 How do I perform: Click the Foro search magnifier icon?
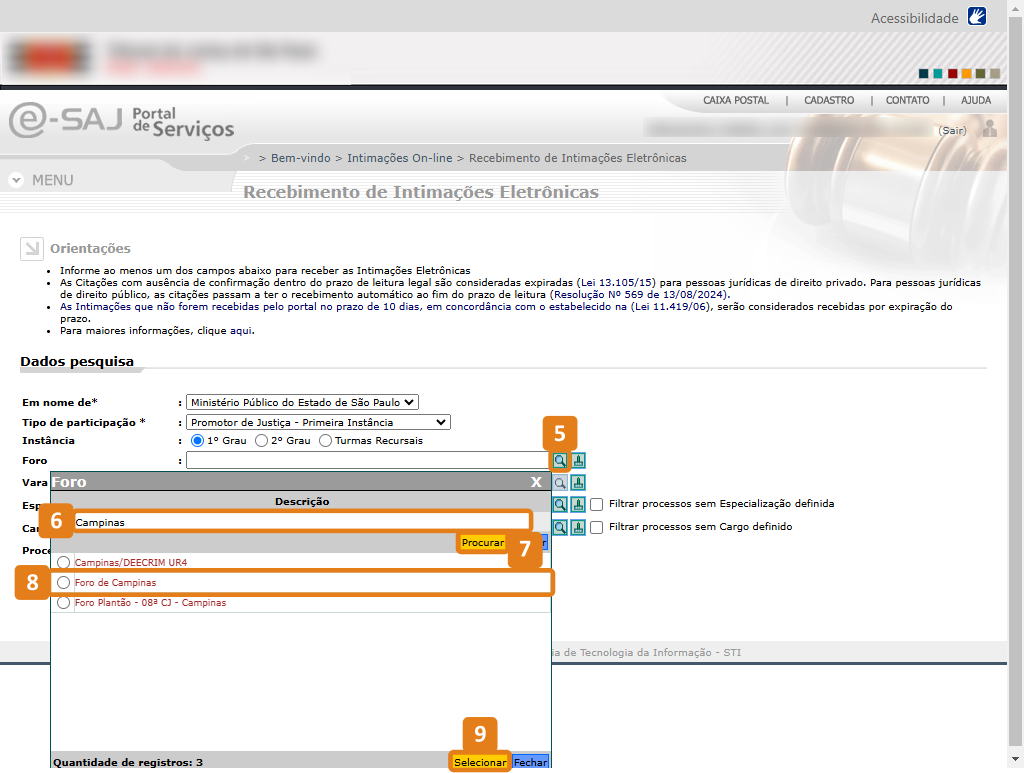pyautogui.click(x=560, y=461)
